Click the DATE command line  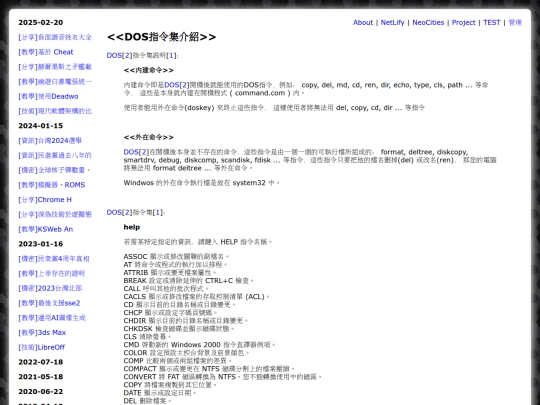click(x=159, y=393)
